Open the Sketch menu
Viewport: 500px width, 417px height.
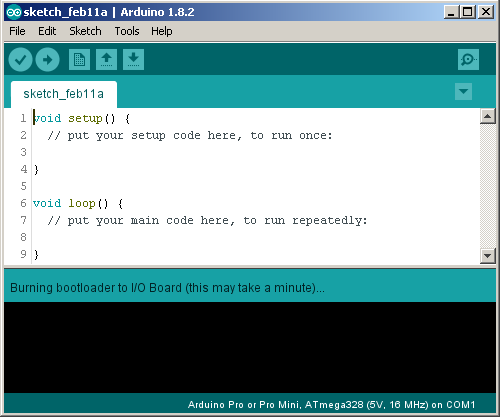click(85, 31)
